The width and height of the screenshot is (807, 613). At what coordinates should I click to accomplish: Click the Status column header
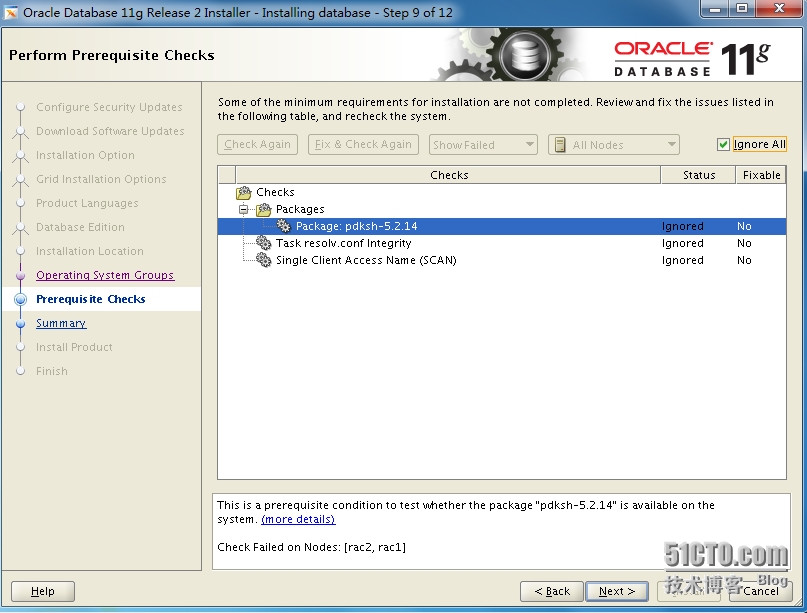coord(698,175)
